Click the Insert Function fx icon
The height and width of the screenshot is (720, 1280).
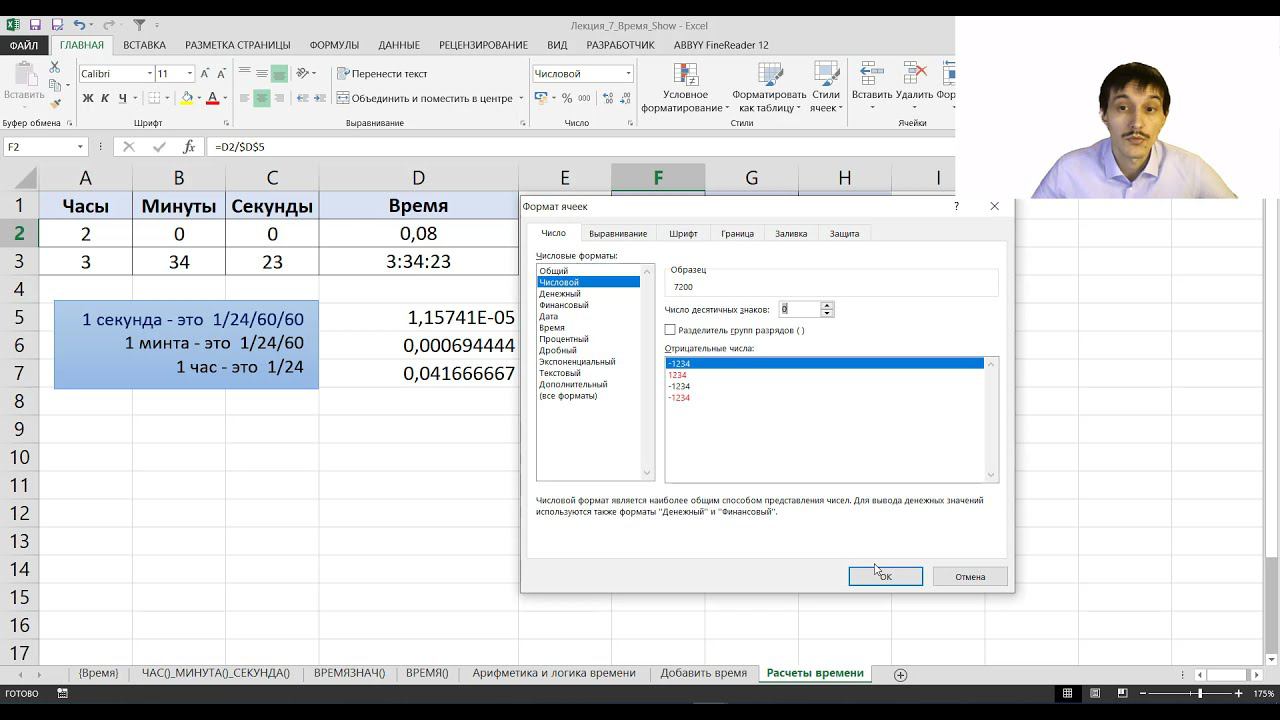189,147
